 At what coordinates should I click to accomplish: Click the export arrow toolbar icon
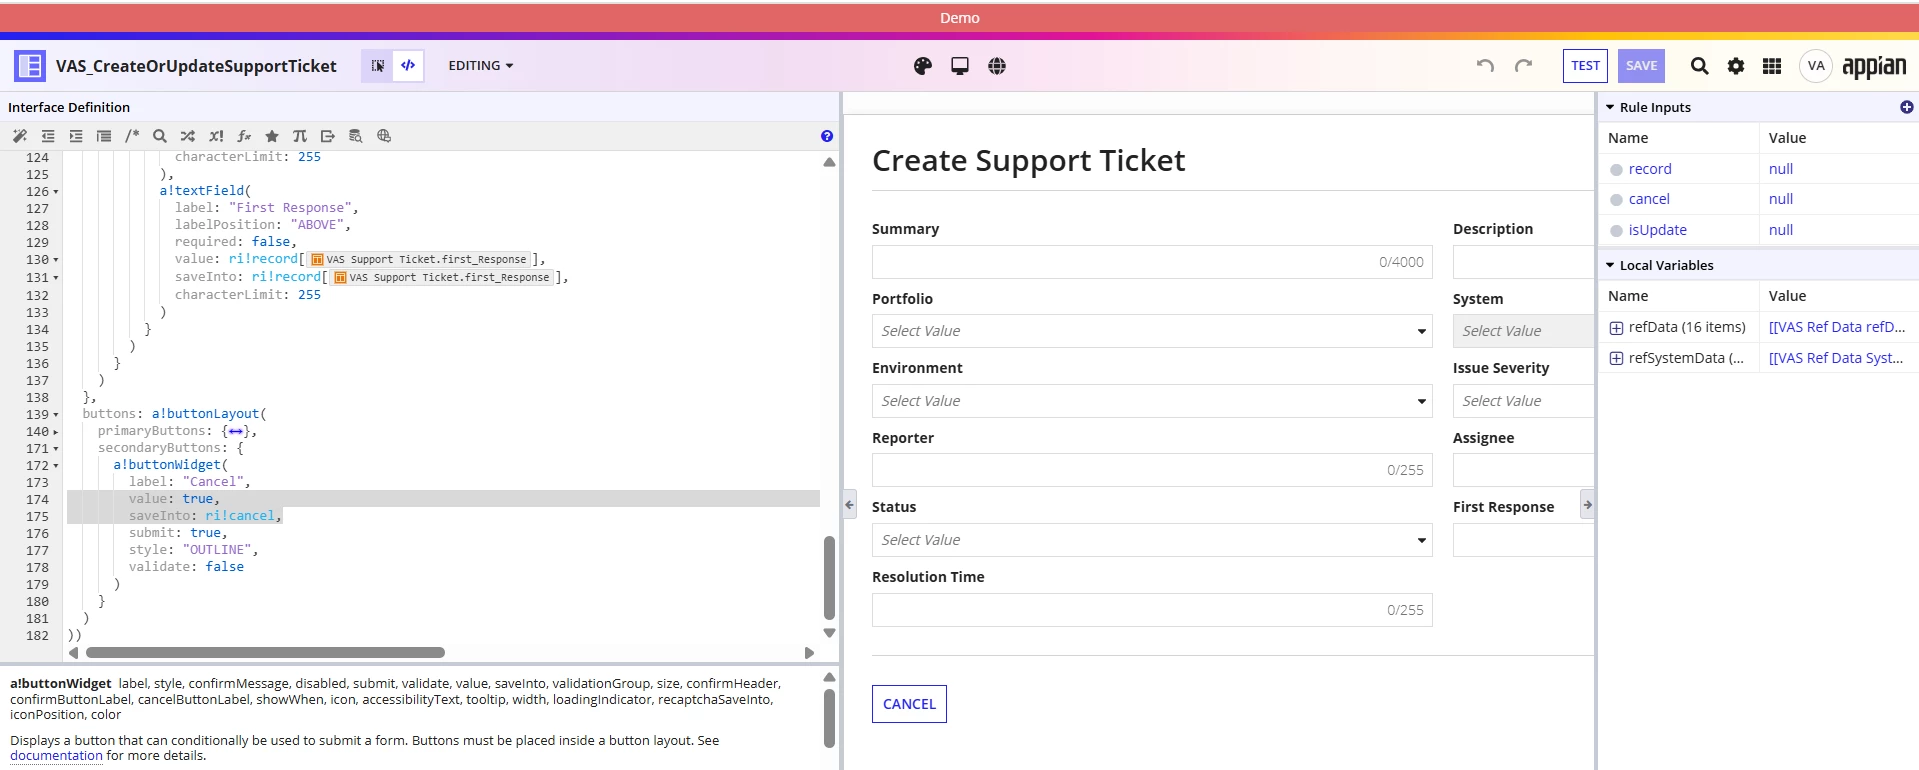click(x=328, y=136)
